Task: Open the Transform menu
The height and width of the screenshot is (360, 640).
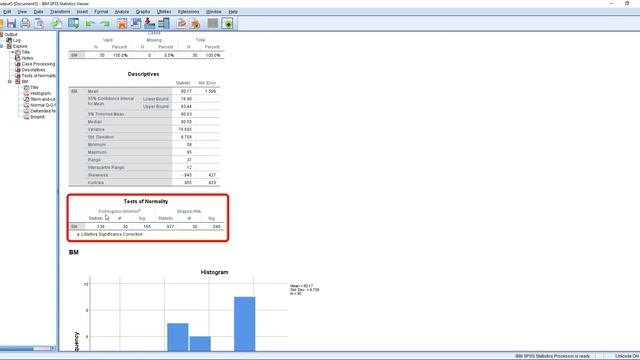Action: click(x=60, y=12)
